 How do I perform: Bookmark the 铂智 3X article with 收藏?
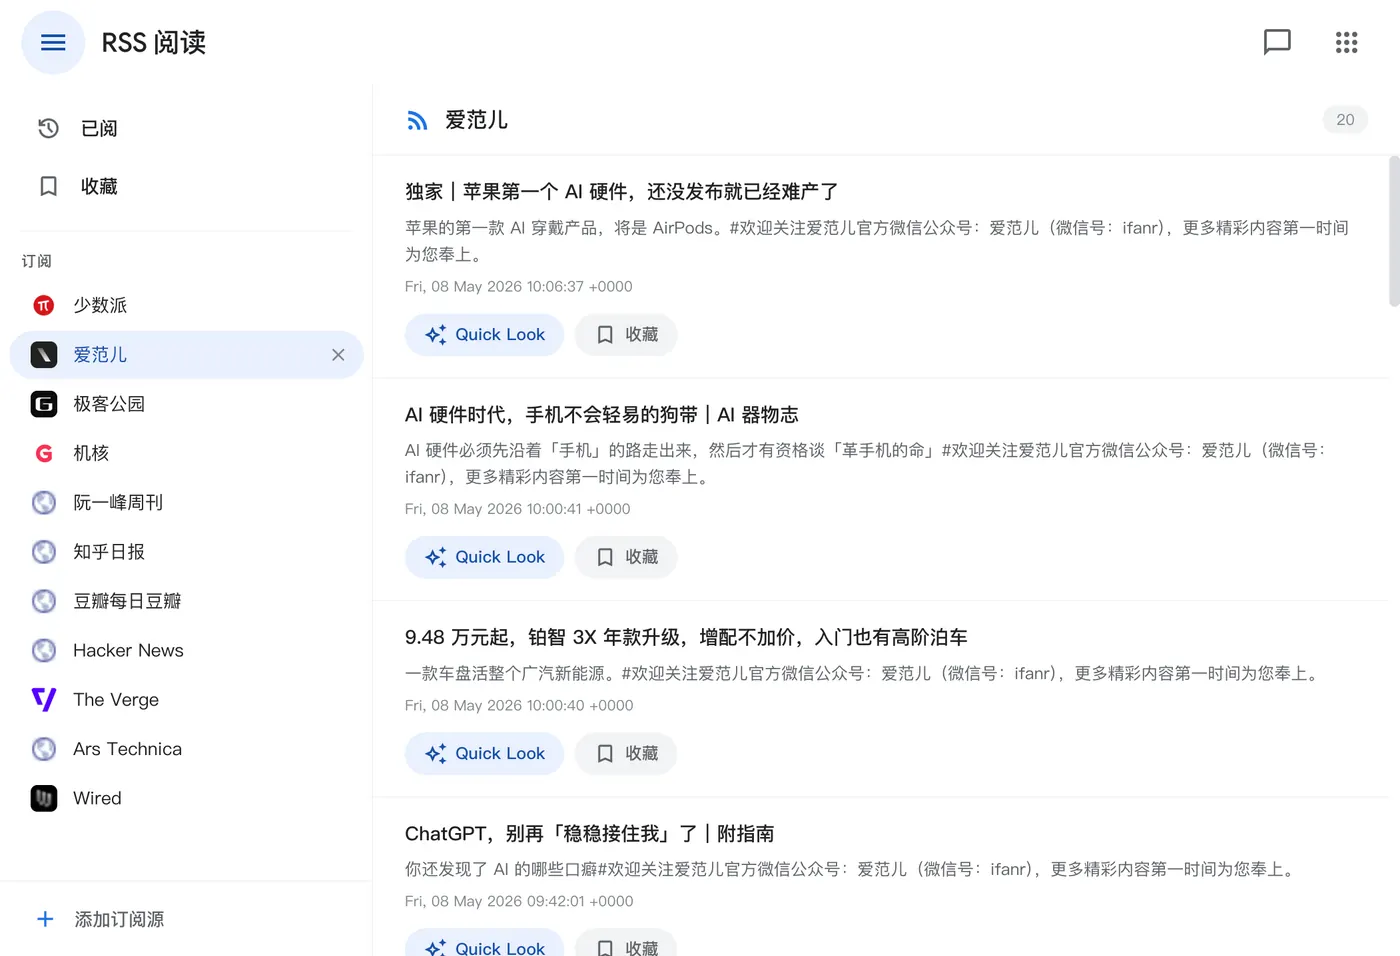[x=626, y=753]
